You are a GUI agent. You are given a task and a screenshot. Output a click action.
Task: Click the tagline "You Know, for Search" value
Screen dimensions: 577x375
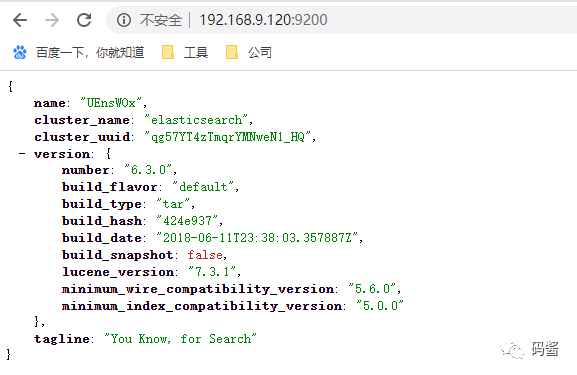[180, 339]
